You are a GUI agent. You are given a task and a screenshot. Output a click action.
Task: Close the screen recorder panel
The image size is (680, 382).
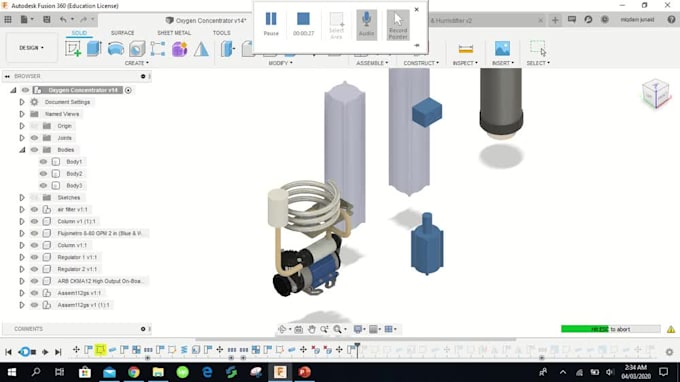417,10
